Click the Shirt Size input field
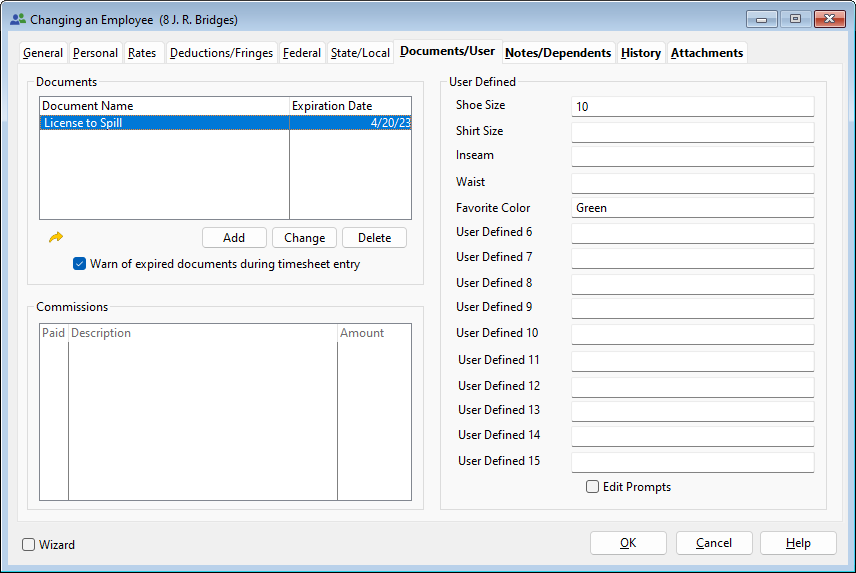 (692, 131)
